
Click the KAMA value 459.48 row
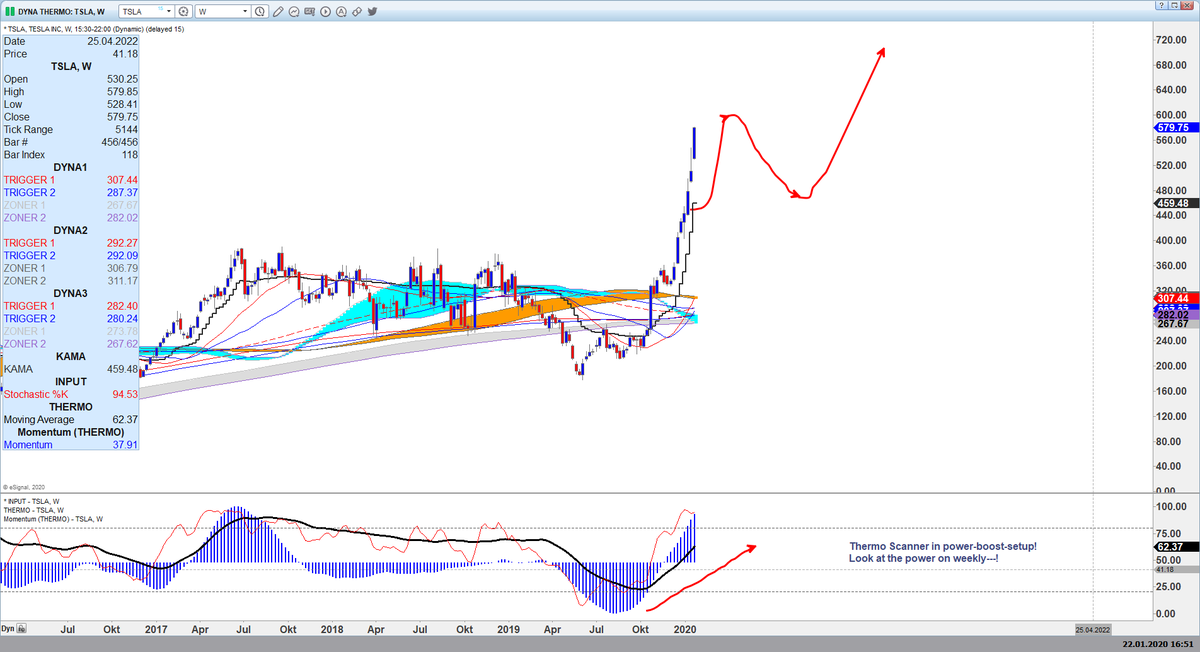[x=70, y=369]
